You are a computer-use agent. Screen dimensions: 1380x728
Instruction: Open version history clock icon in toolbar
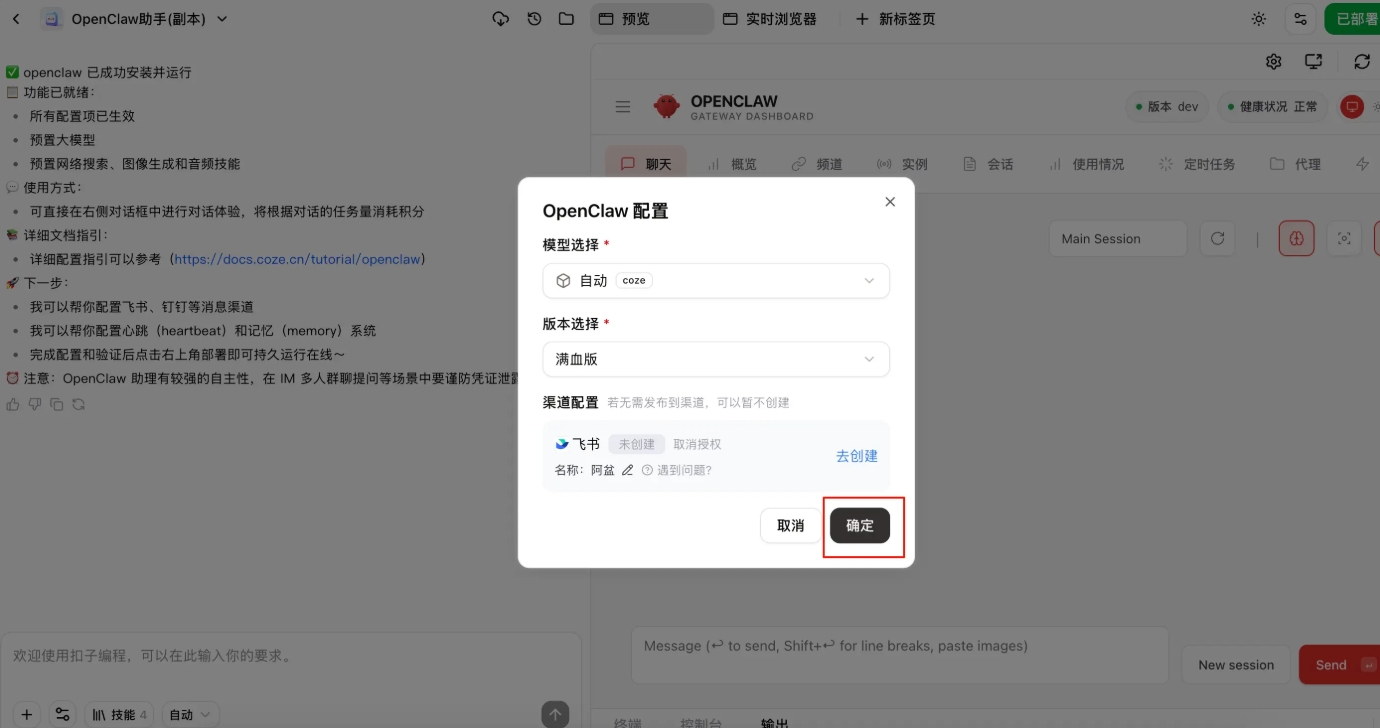533,18
